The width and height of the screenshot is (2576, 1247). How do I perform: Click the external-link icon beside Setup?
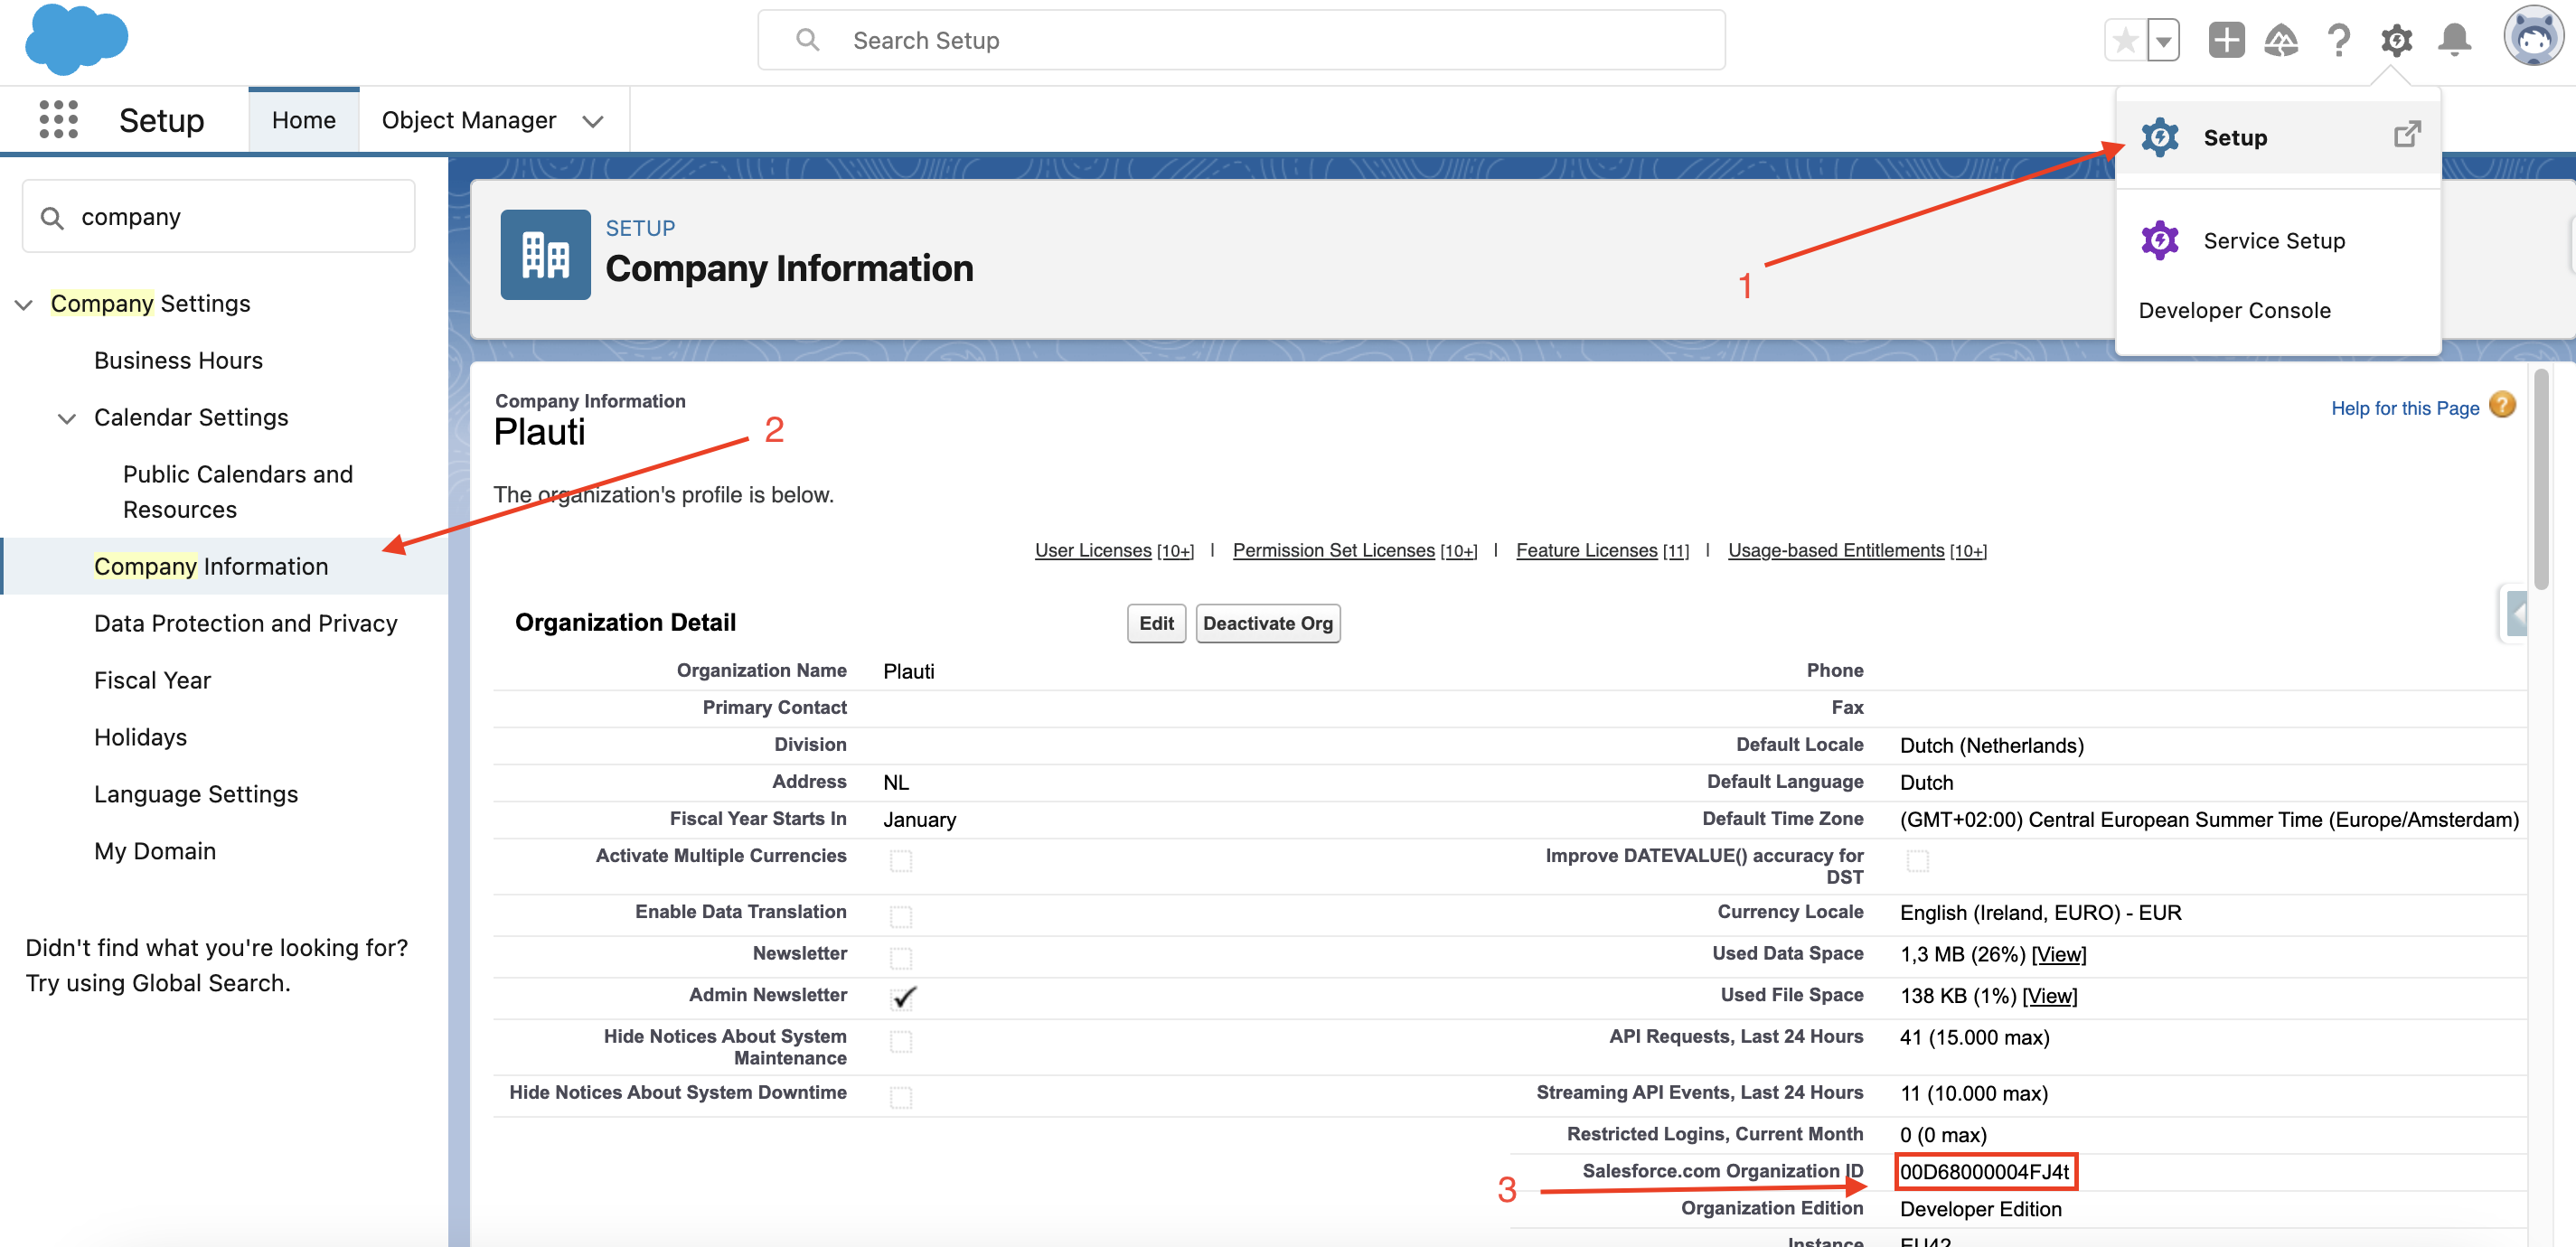pyautogui.click(x=2407, y=134)
